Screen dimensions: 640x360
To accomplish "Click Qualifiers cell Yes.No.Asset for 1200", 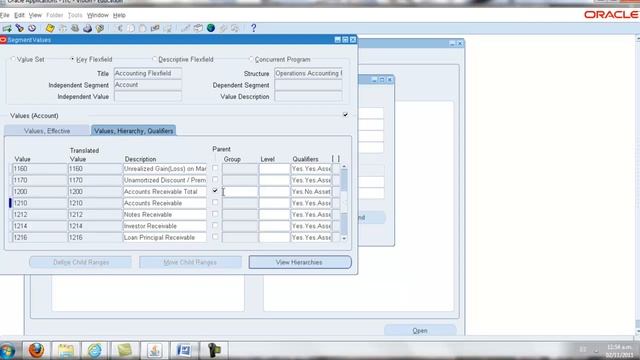I will (x=311, y=191).
